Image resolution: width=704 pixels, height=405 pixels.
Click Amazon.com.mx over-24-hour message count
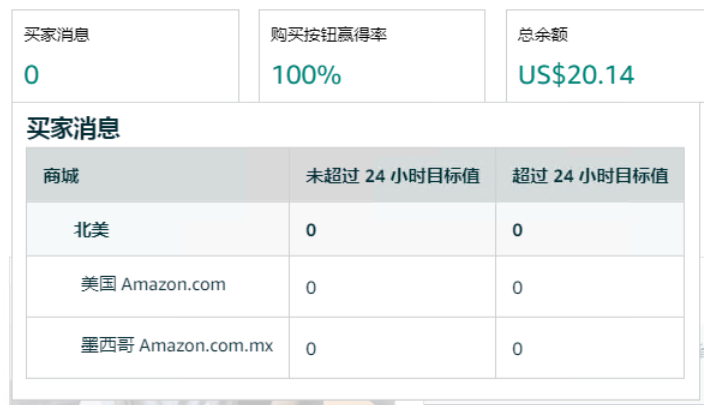tap(517, 349)
